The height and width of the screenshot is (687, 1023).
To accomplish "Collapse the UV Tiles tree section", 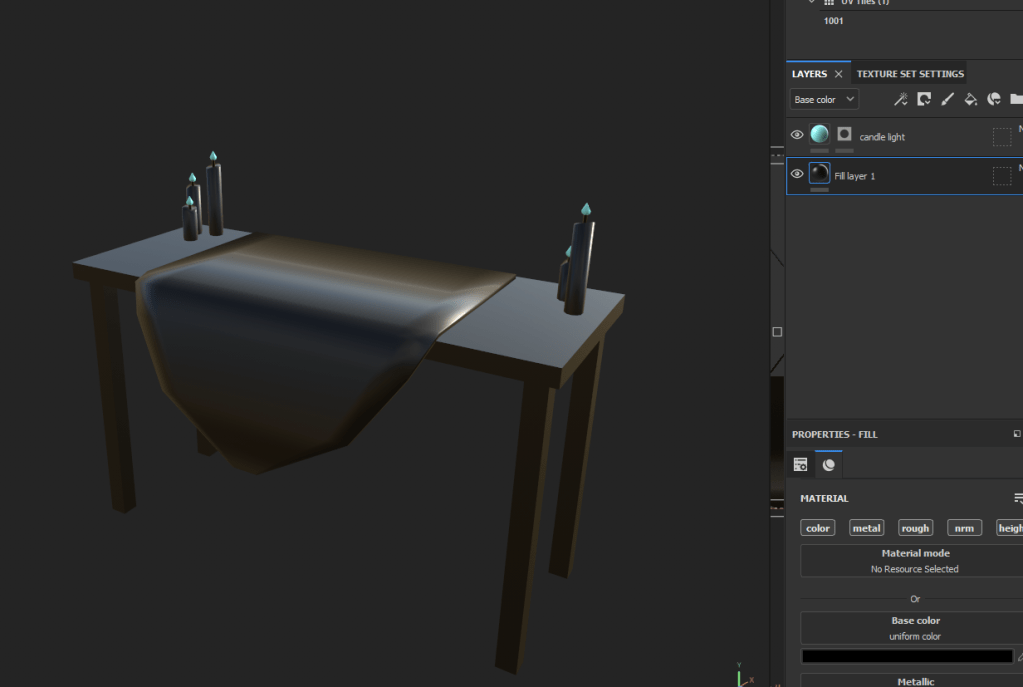I will (812, 2).
